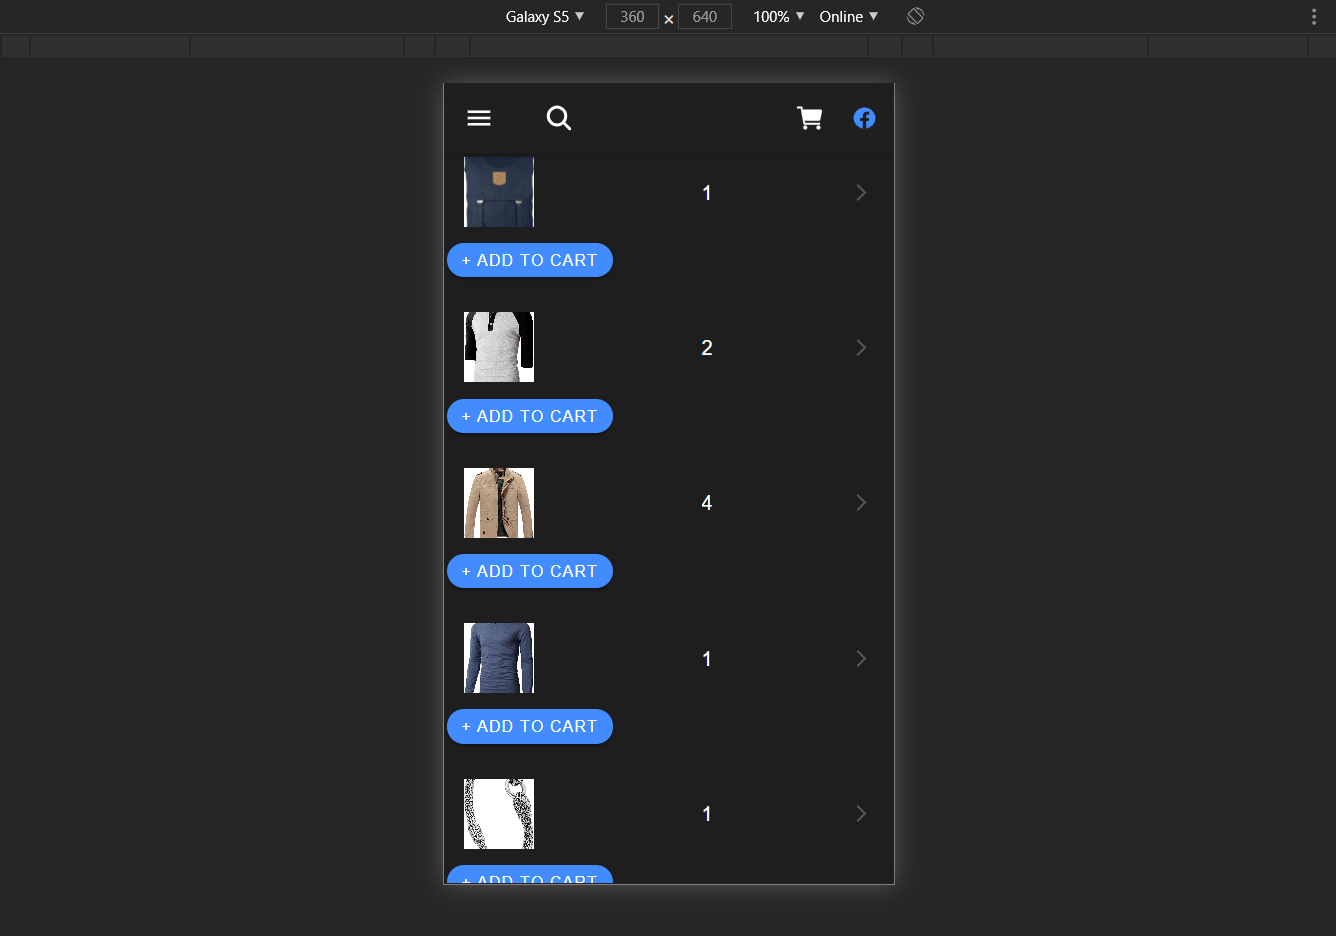
Task: Click the viewport height field showing 640
Action: pyautogui.click(x=704, y=16)
